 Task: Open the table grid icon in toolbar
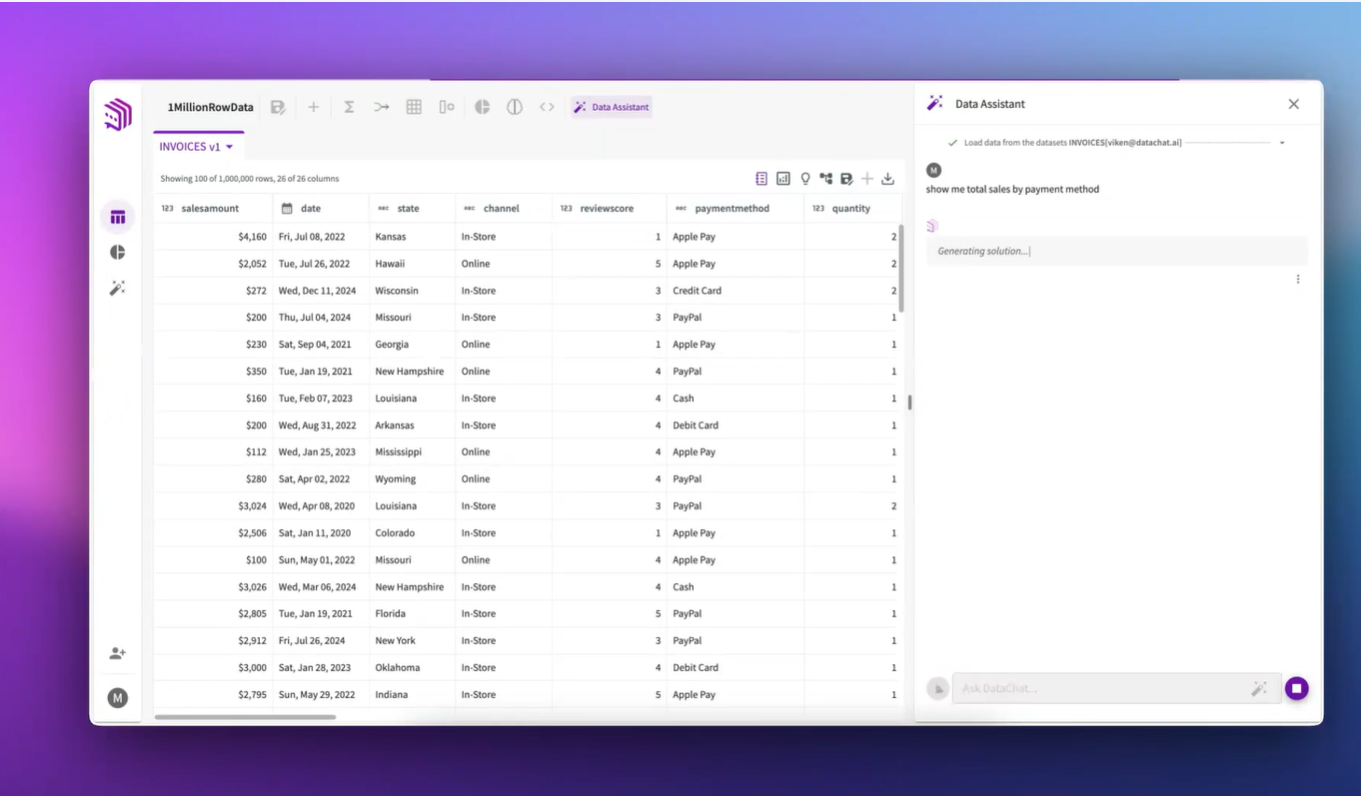pyautogui.click(x=414, y=107)
